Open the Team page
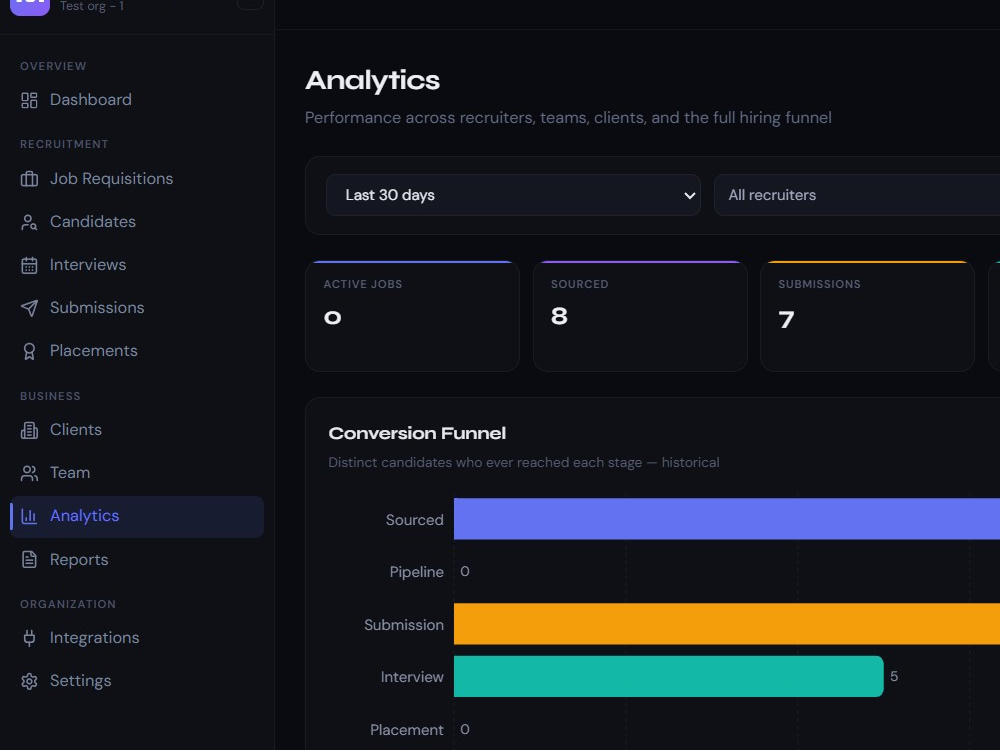Image resolution: width=1000 pixels, height=750 pixels. pos(137,473)
